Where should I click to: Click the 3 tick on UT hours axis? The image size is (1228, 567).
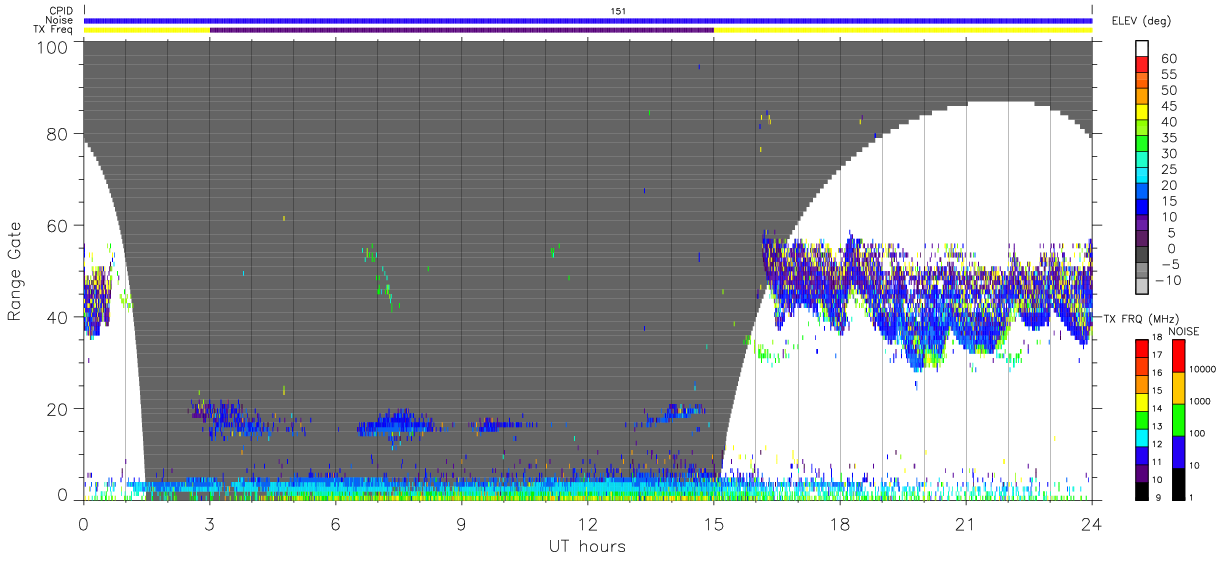coord(210,523)
